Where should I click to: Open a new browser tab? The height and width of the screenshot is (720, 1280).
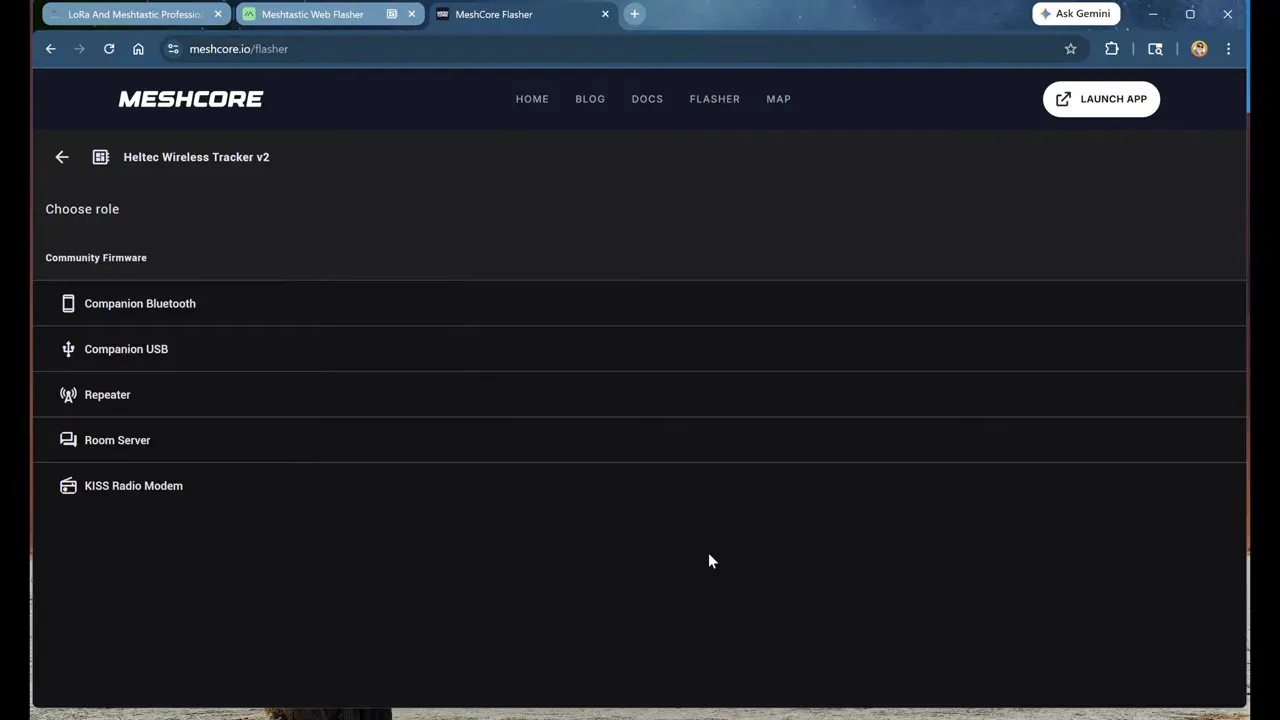[x=634, y=14]
